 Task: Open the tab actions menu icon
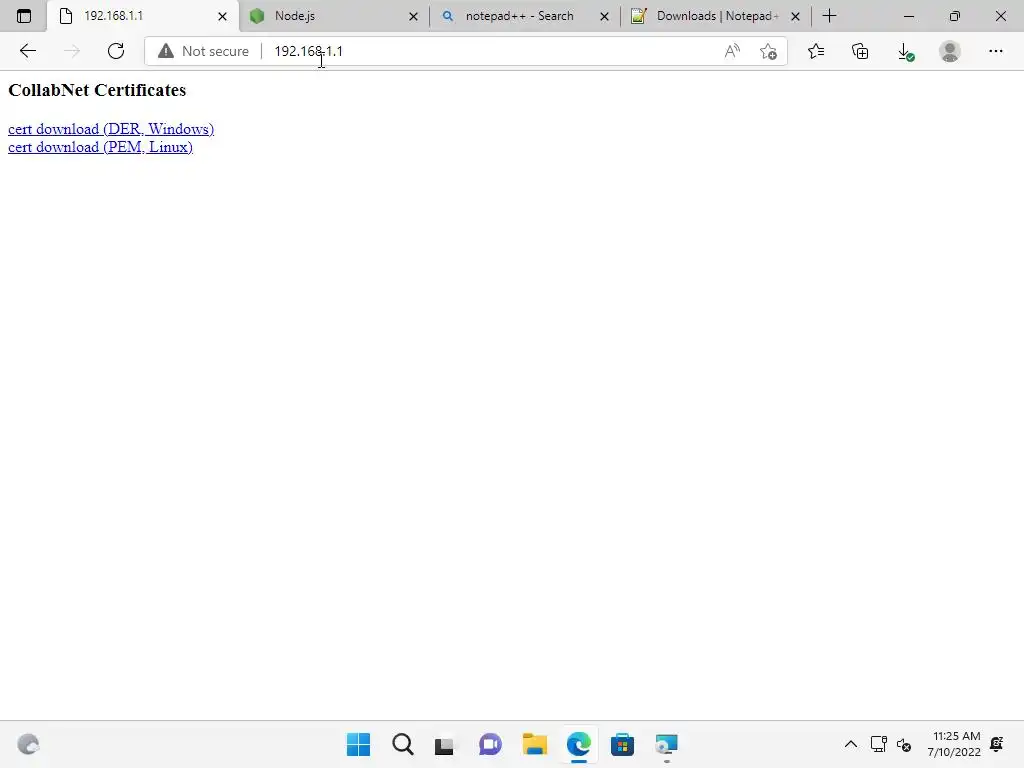click(x=24, y=16)
